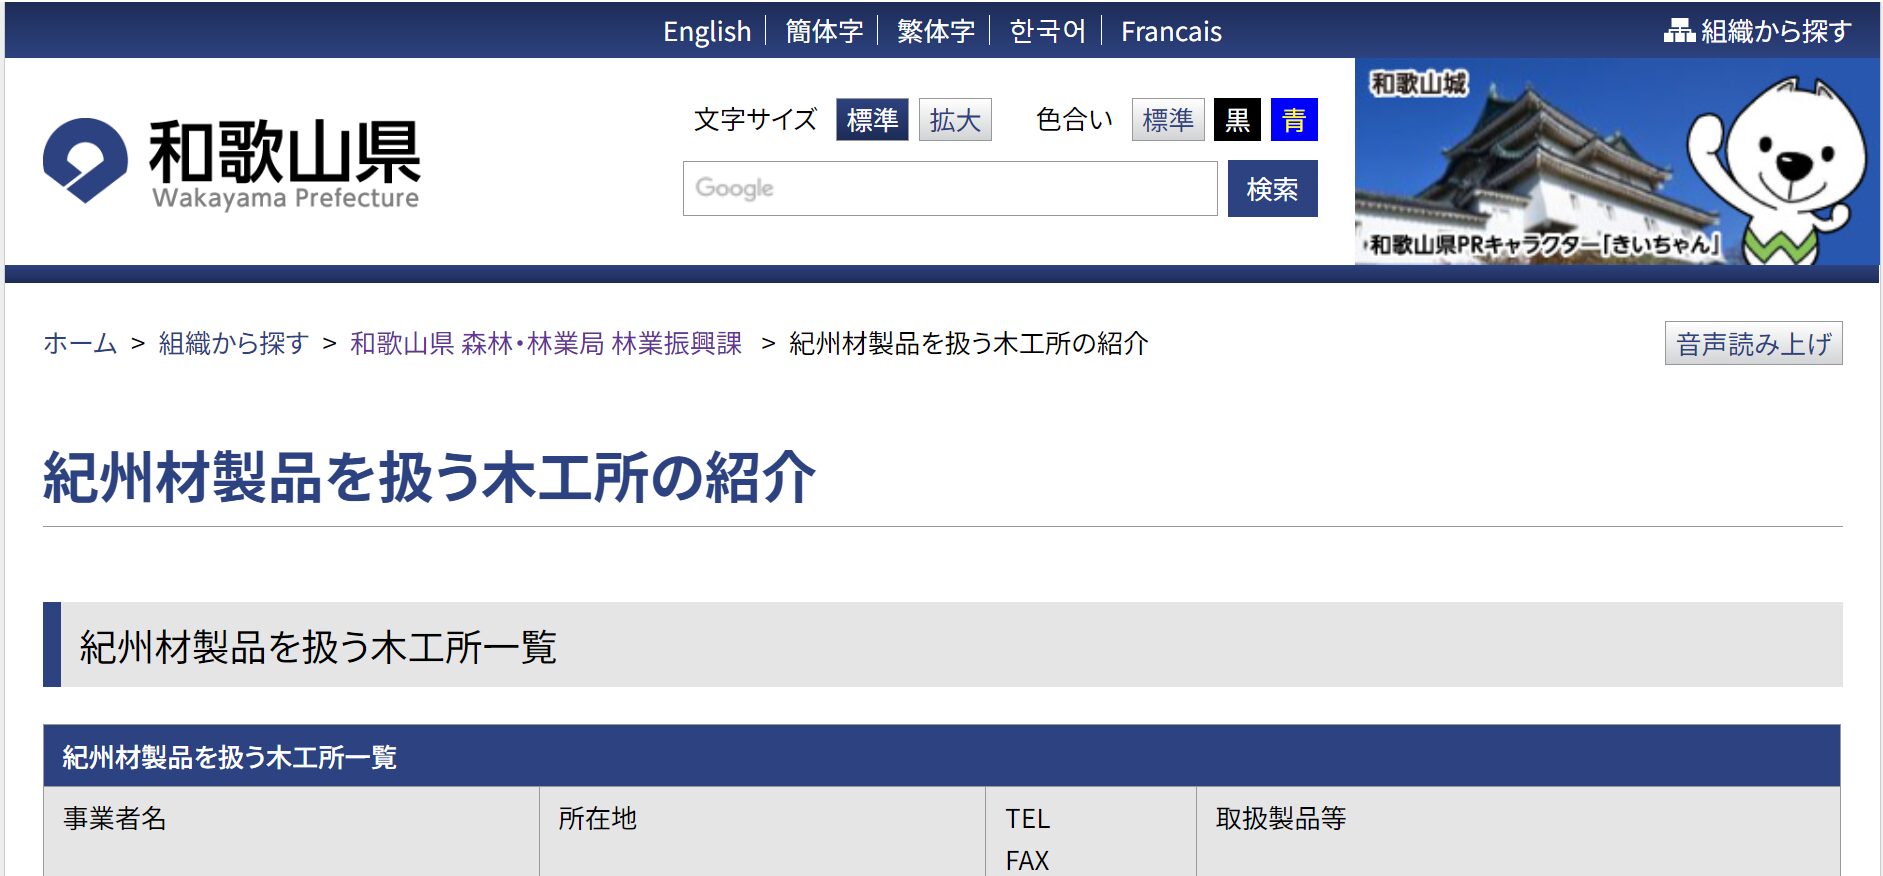The width and height of the screenshot is (1883, 876).
Task: Click current breadcrumb 紀州材製品を扱う木工所の紹介
Action: click(968, 343)
